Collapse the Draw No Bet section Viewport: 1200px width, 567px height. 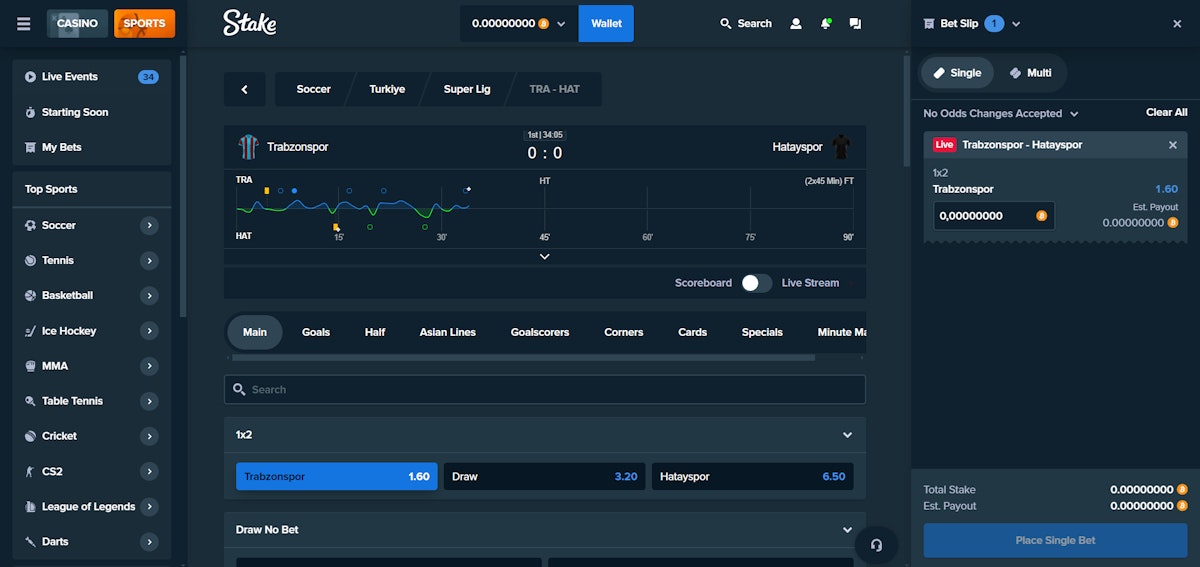847,530
